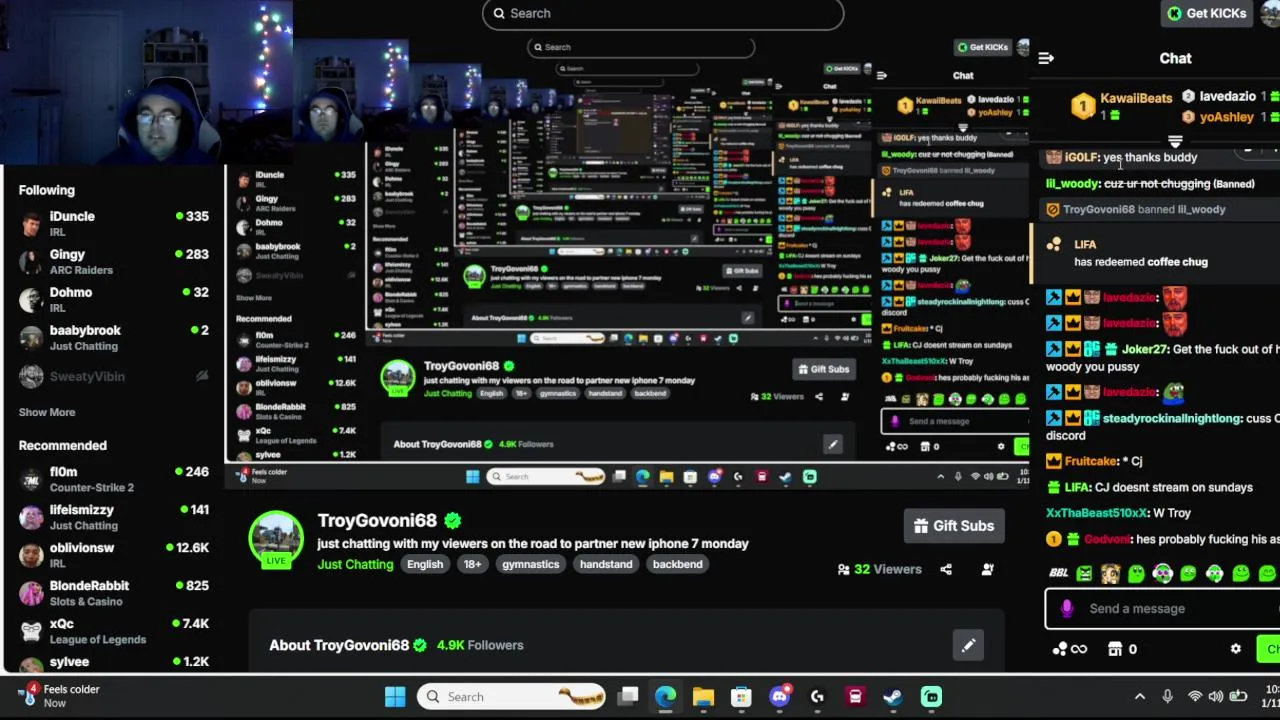Viewport: 1280px width, 720px height.
Task: Open the TroyGovoni68 live avatar thumbnail
Action: click(276, 539)
